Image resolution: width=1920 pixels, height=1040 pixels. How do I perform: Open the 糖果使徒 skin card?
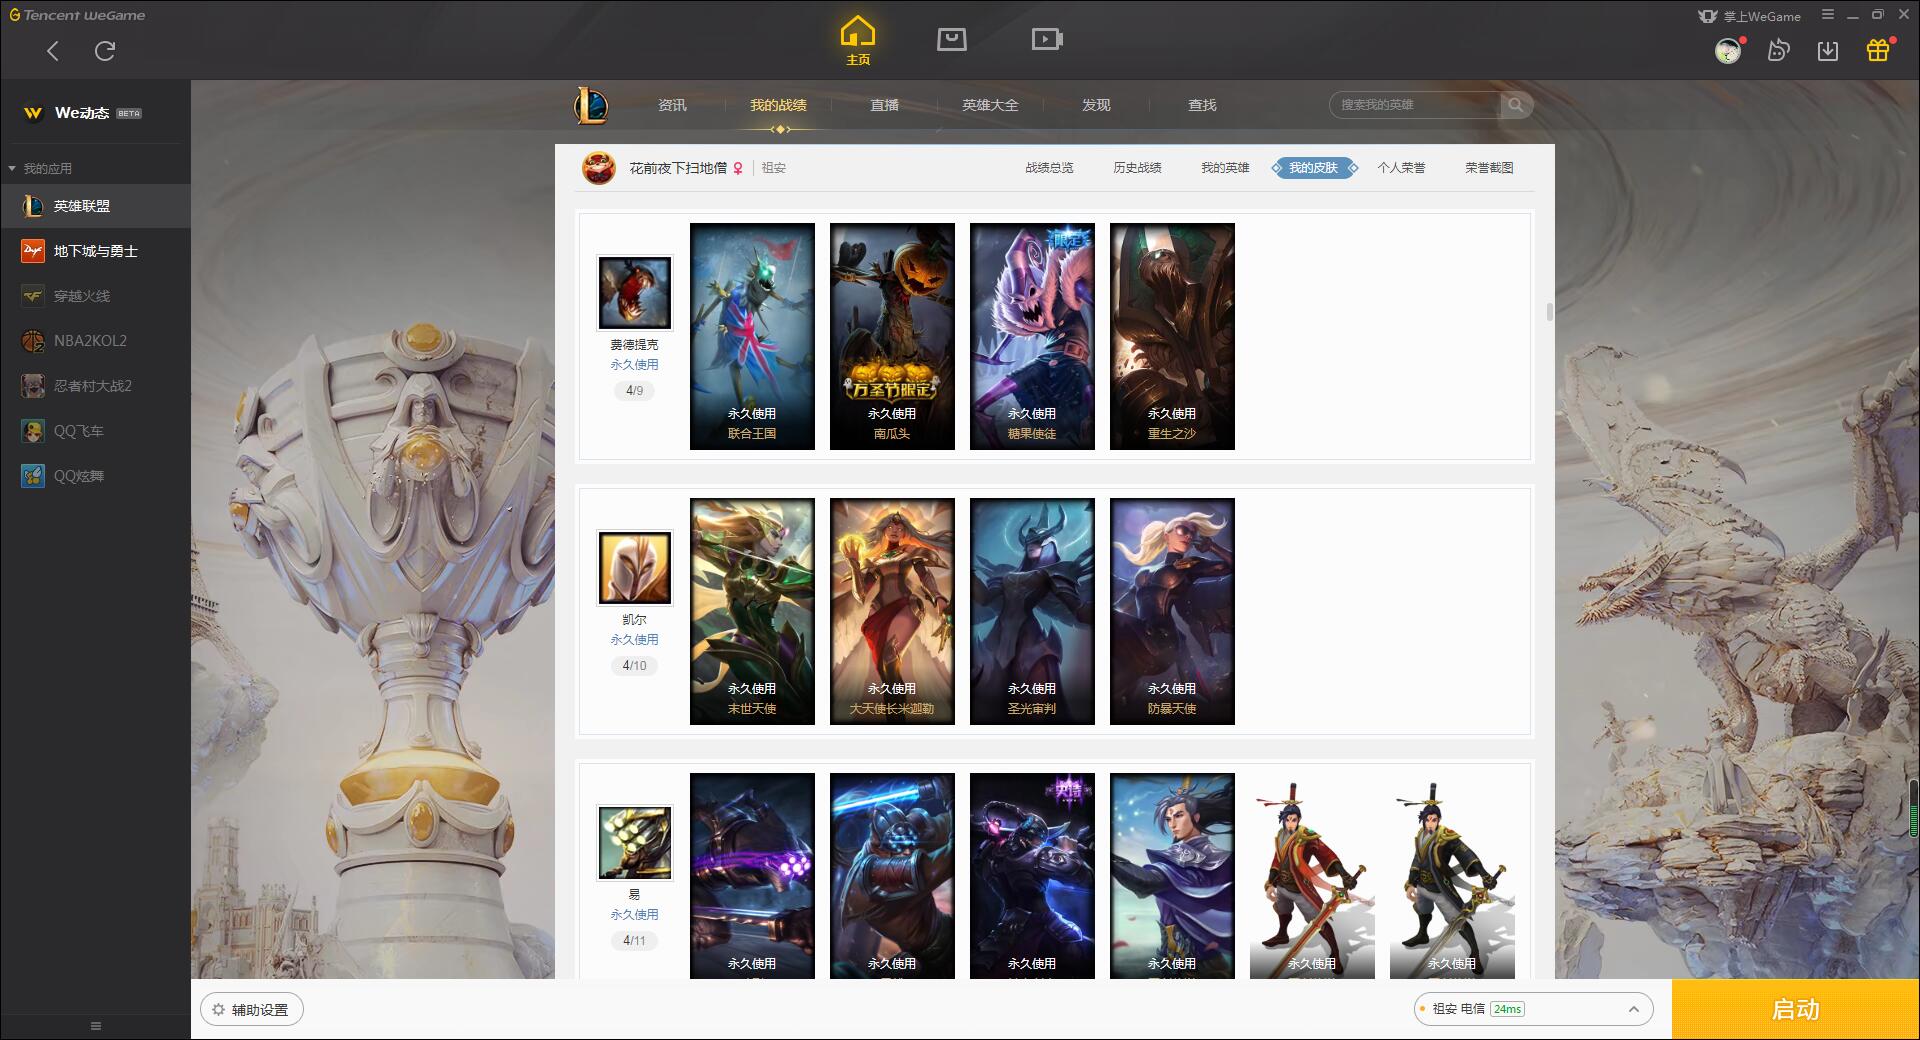[x=1032, y=336]
